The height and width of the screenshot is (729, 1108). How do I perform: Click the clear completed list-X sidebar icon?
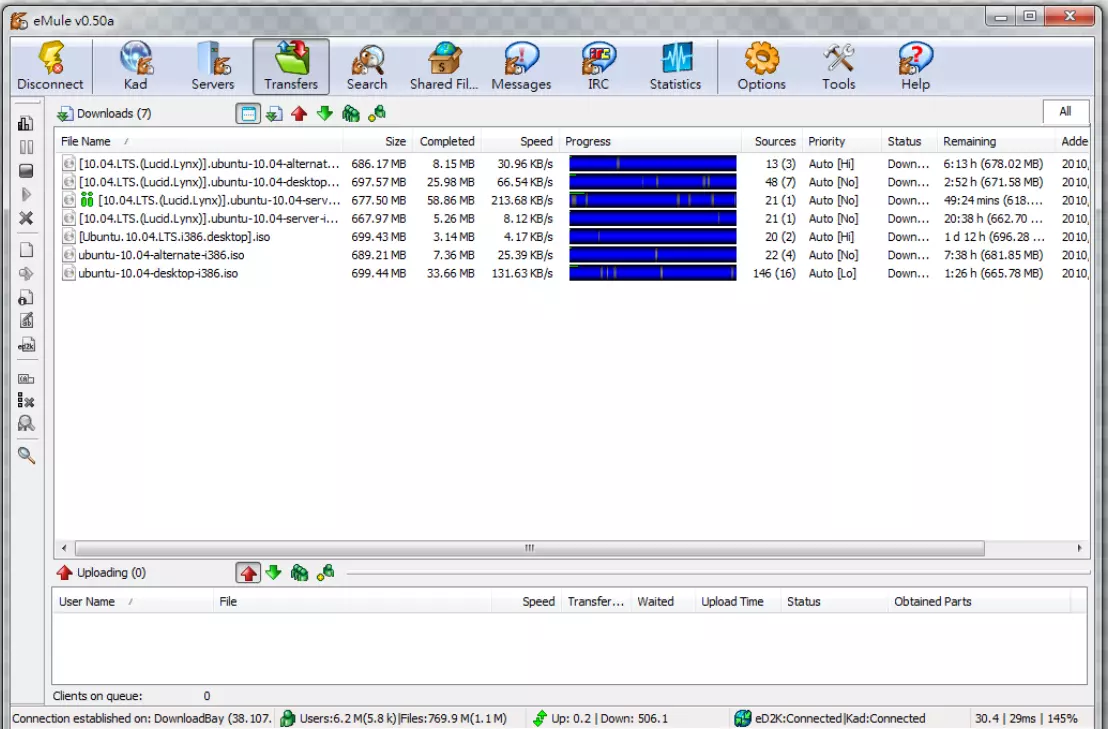click(x=25, y=401)
